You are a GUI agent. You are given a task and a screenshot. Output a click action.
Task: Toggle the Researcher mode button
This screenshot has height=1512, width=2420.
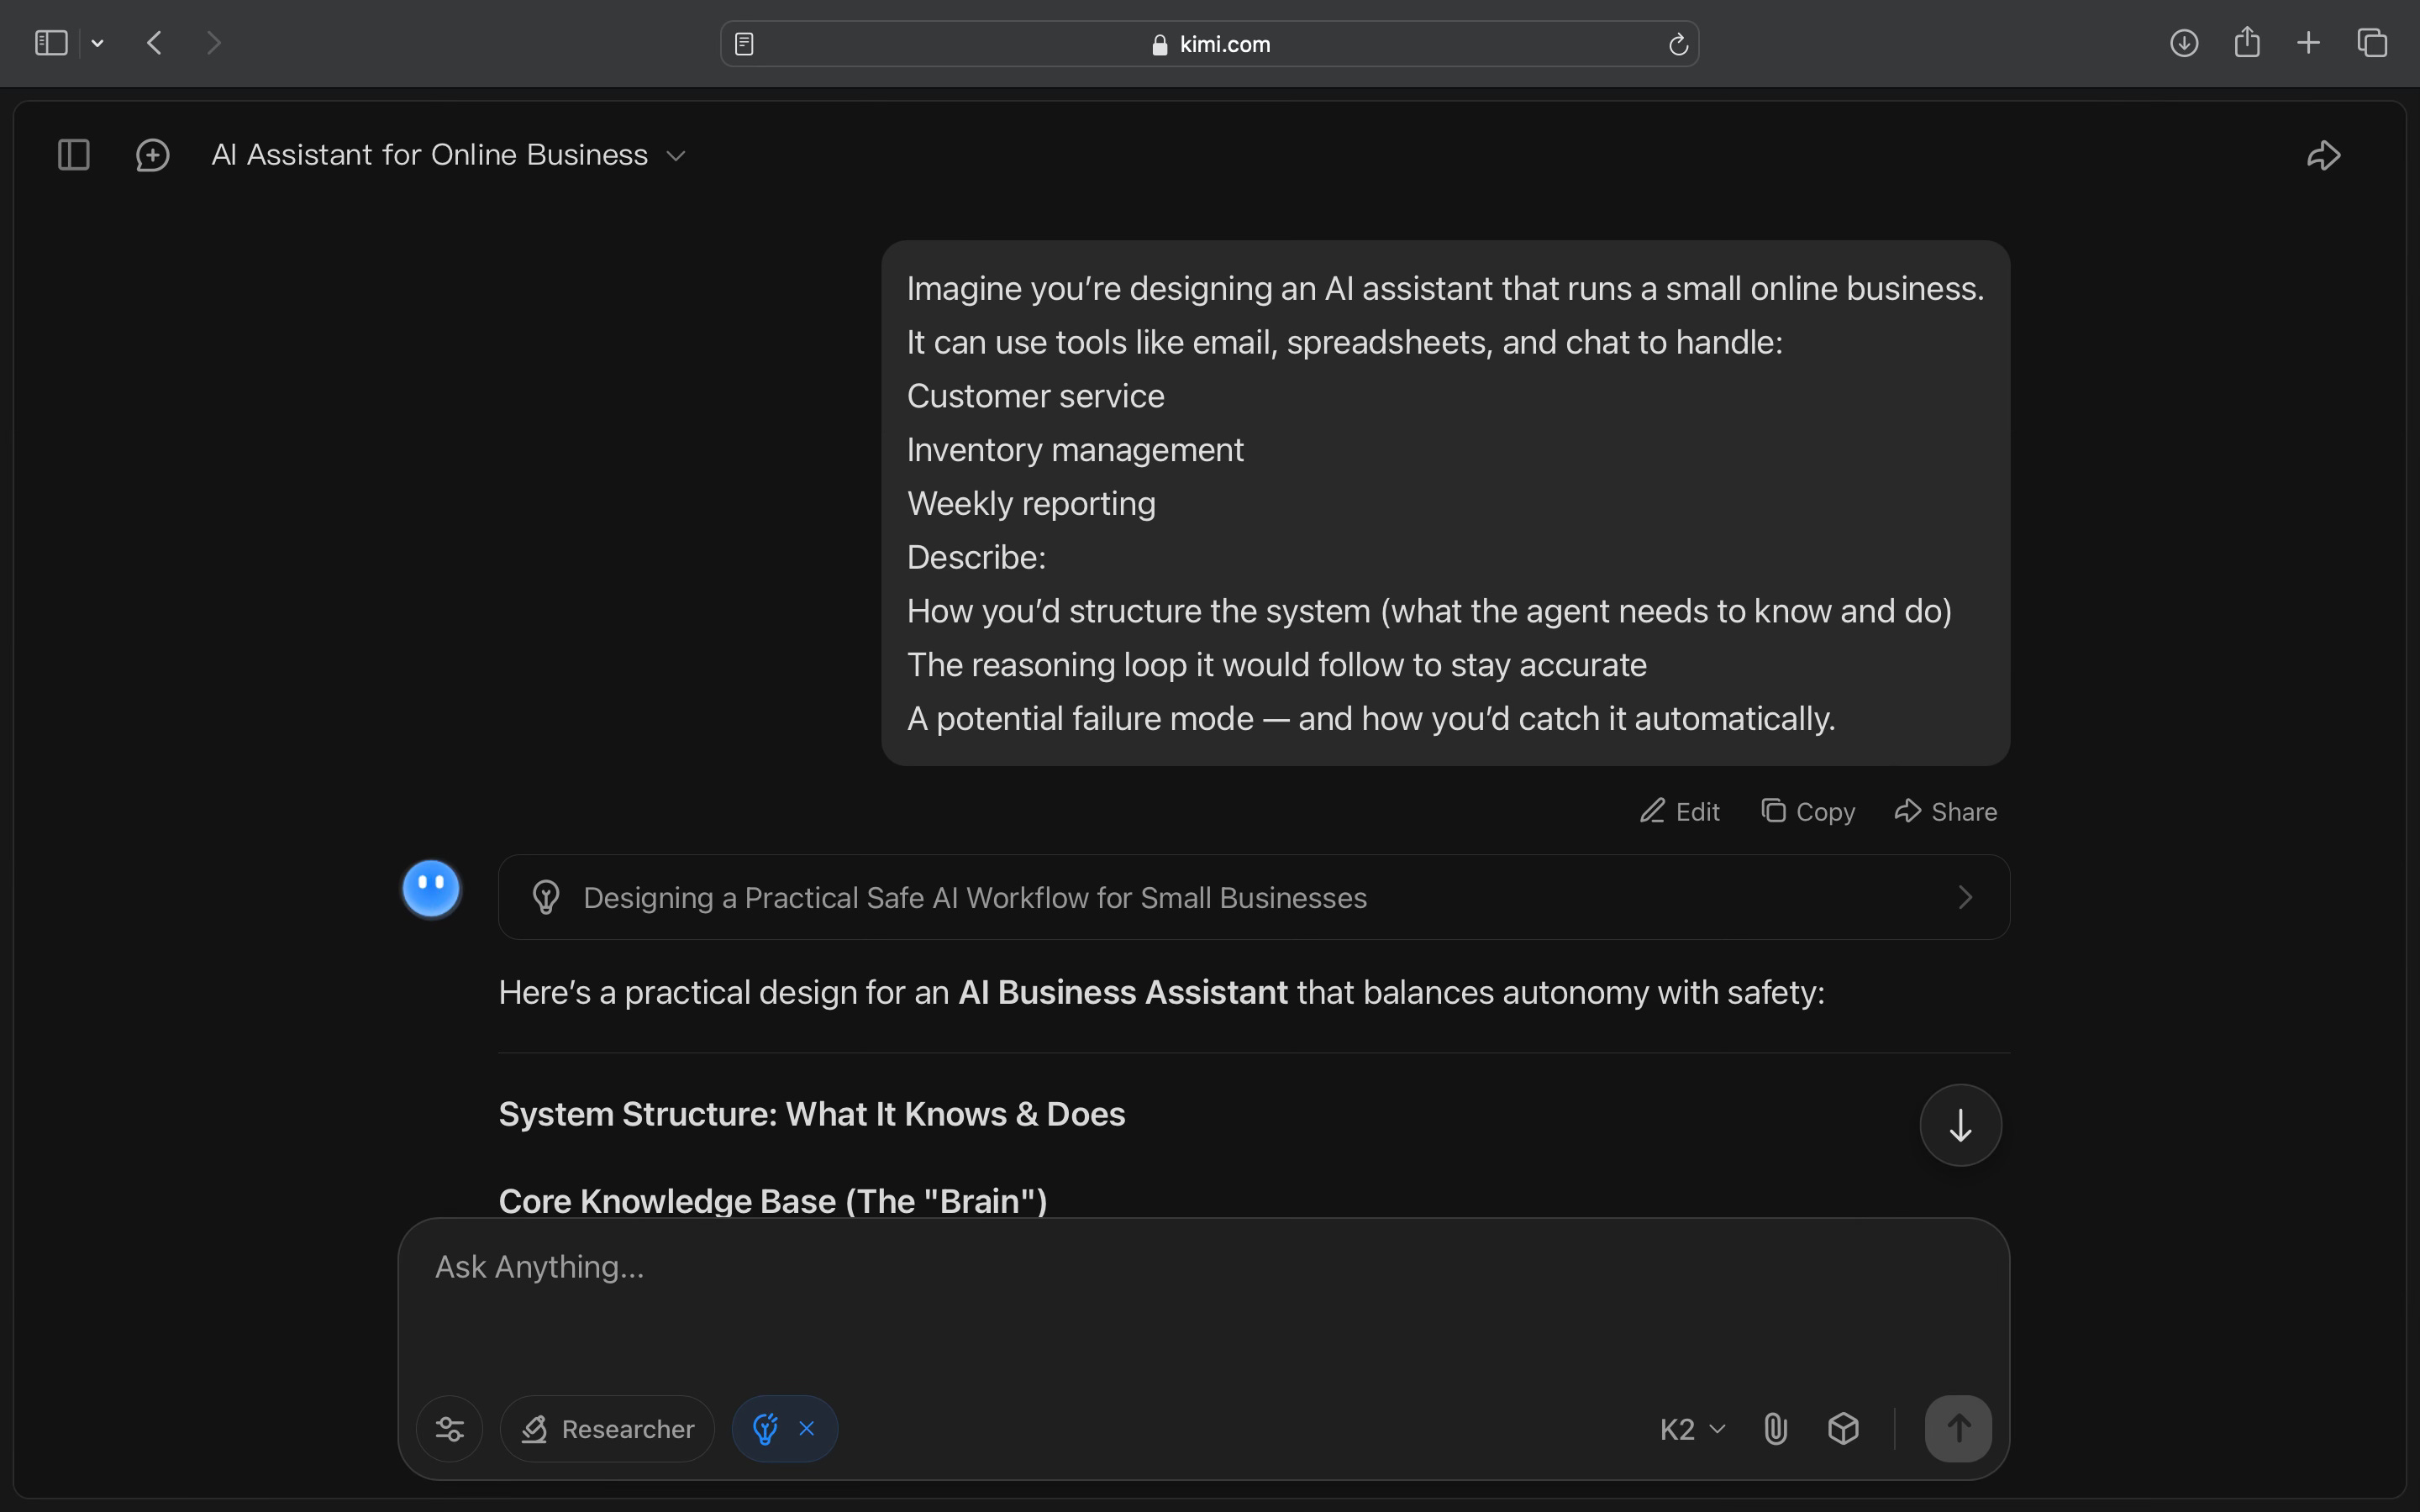click(x=607, y=1428)
